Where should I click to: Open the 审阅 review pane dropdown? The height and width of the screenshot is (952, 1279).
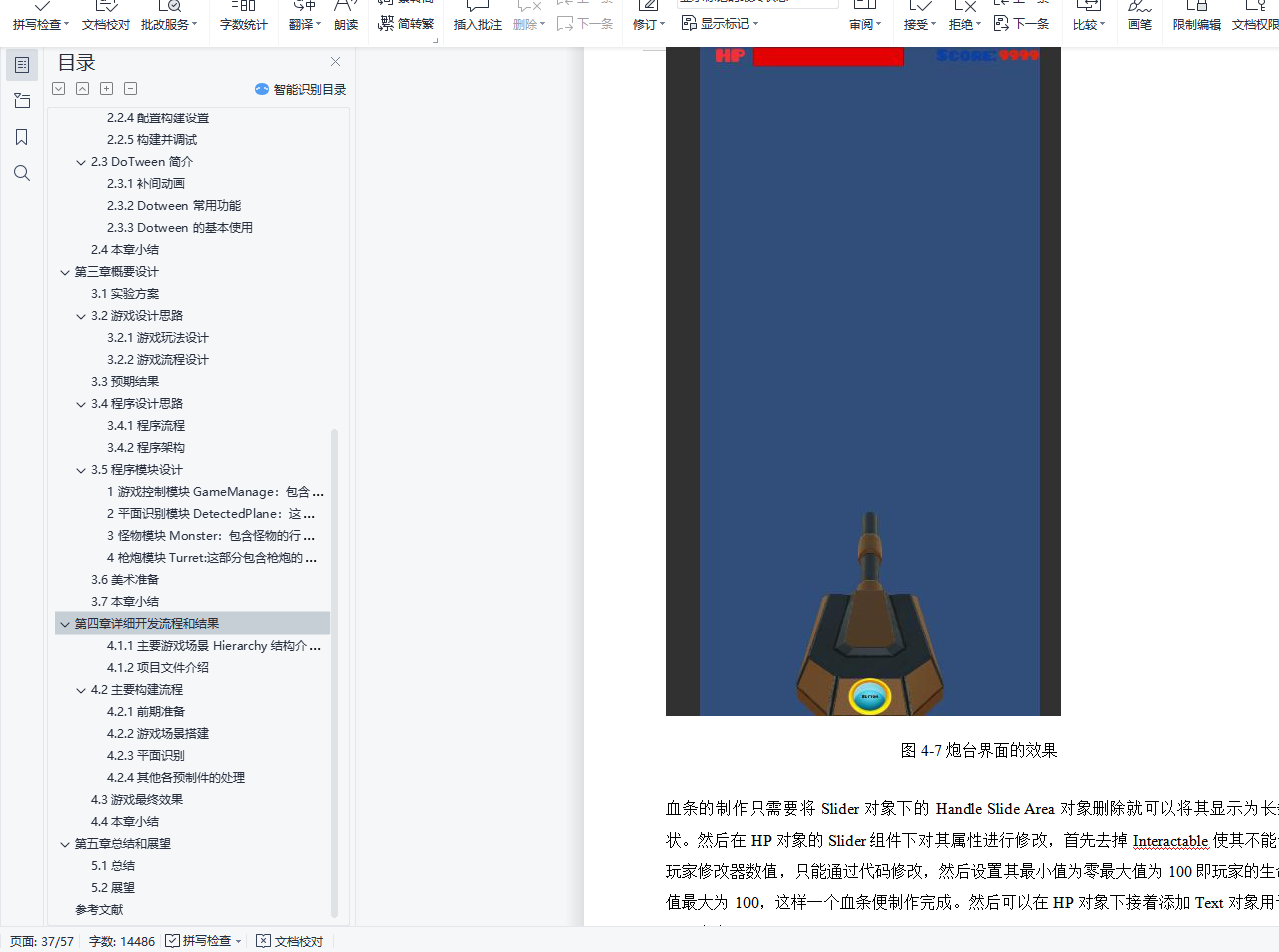865,24
